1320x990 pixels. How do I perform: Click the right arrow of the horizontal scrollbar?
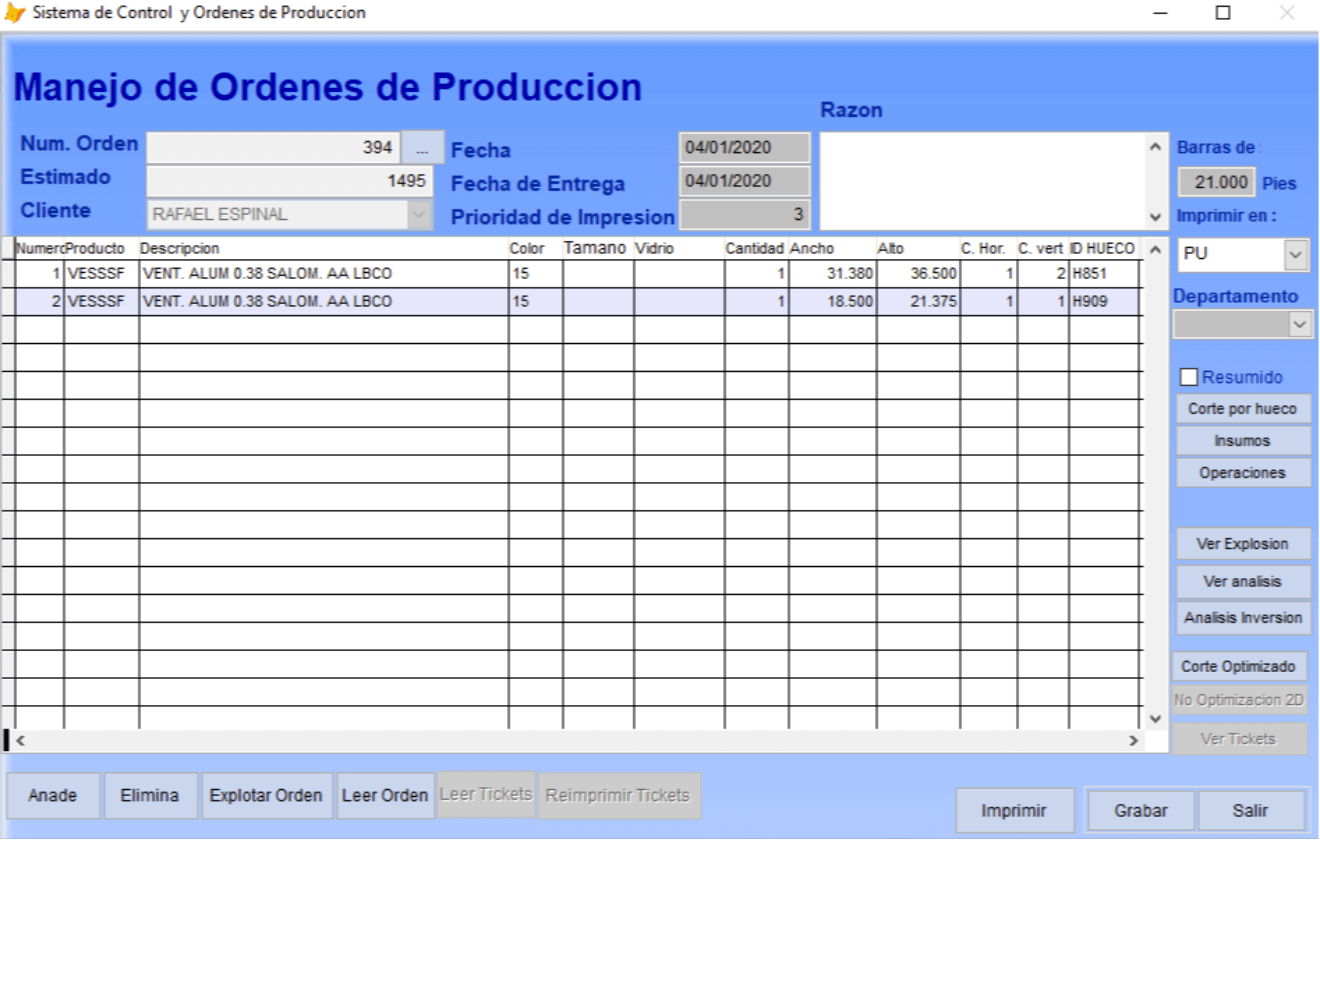point(1131,740)
